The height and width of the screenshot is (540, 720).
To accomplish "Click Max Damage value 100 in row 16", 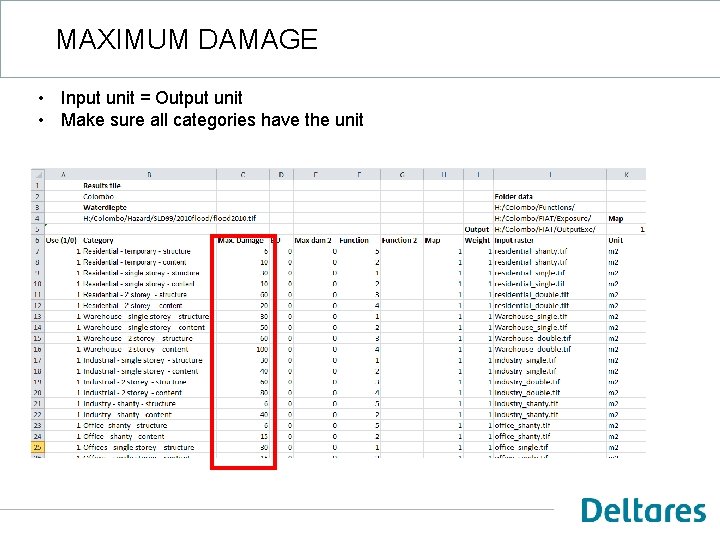I will [x=262, y=349].
